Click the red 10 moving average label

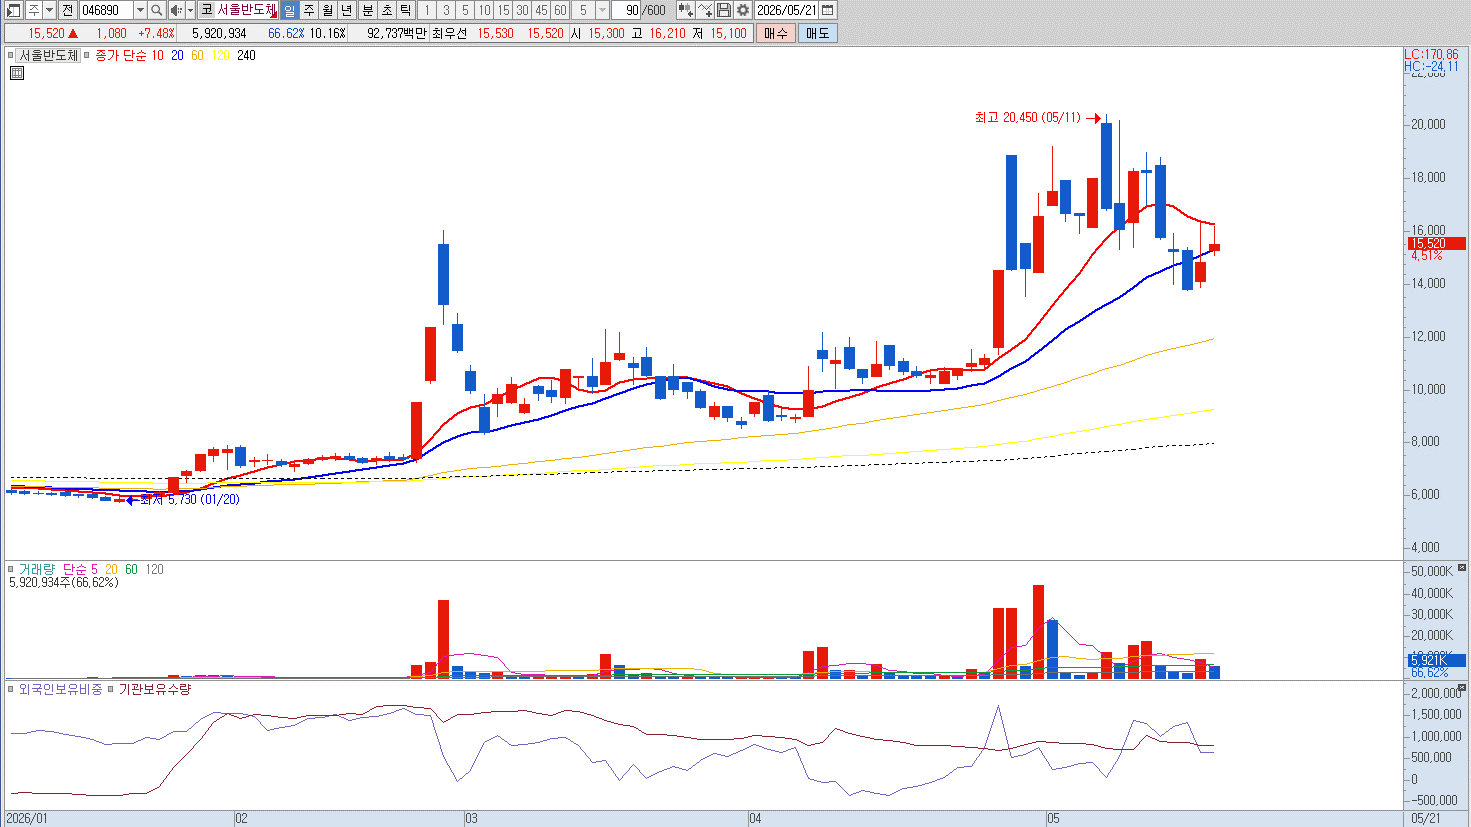pyautogui.click(x=158, y=56)
